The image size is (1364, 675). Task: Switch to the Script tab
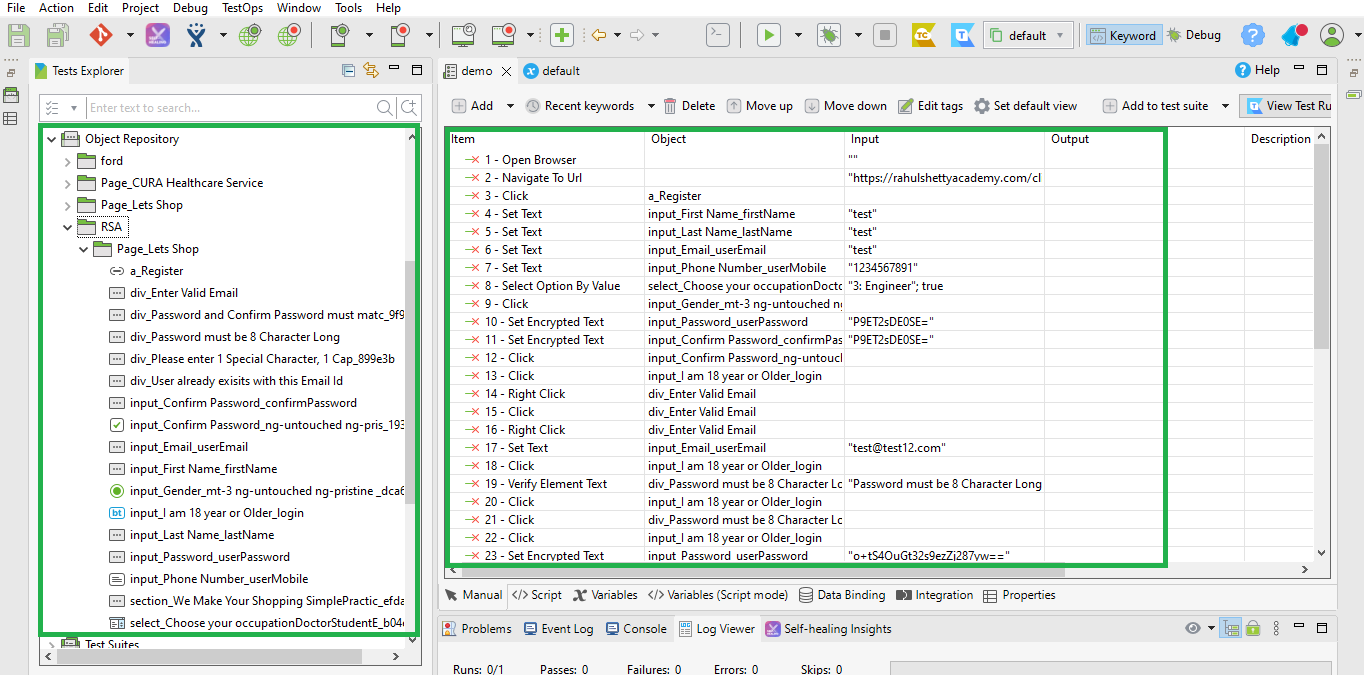coord(536,595)
